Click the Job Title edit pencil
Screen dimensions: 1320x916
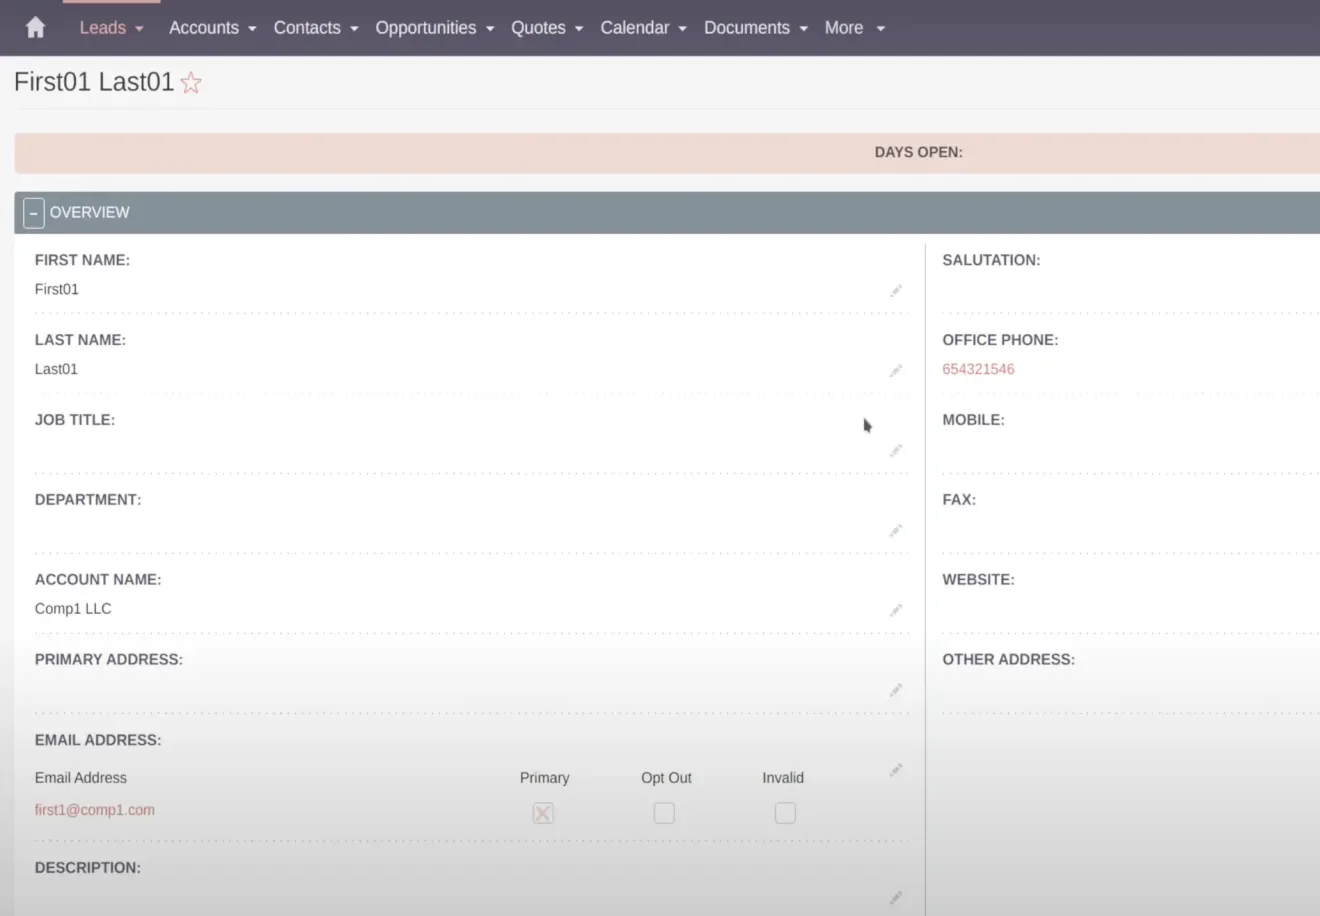pos(895,451)
